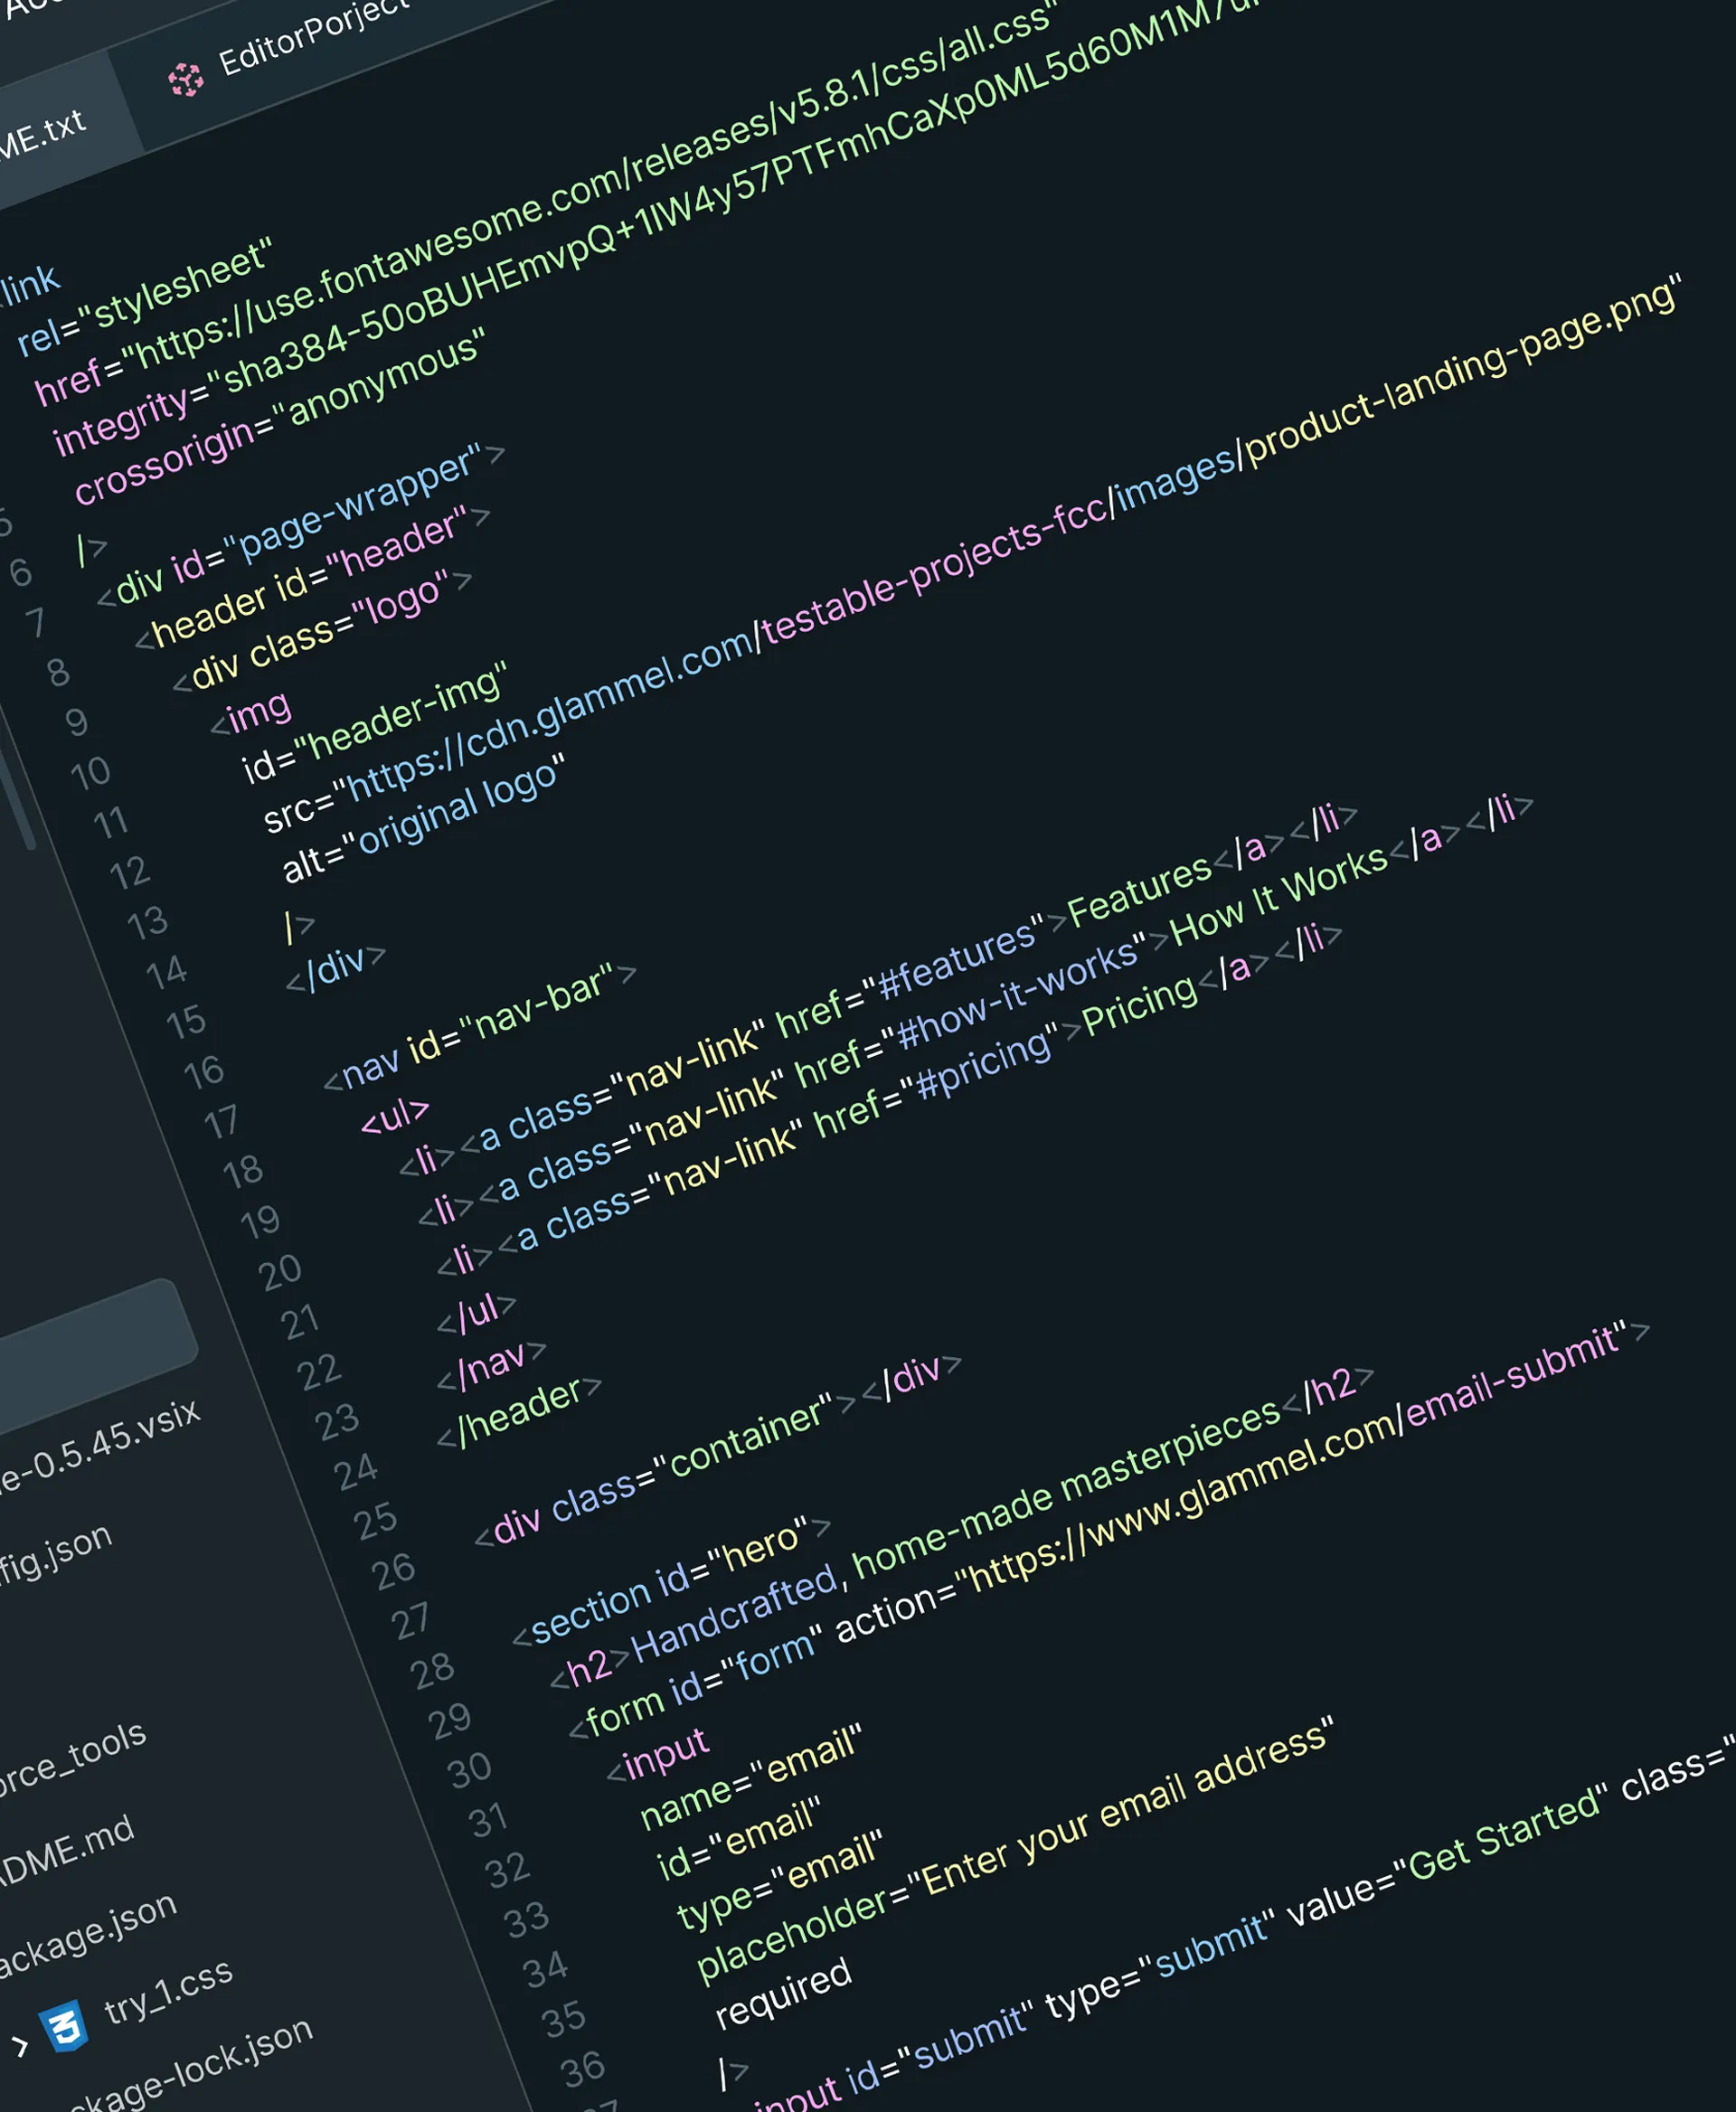Click the How It Works link text

click(x=1279, y=894)
